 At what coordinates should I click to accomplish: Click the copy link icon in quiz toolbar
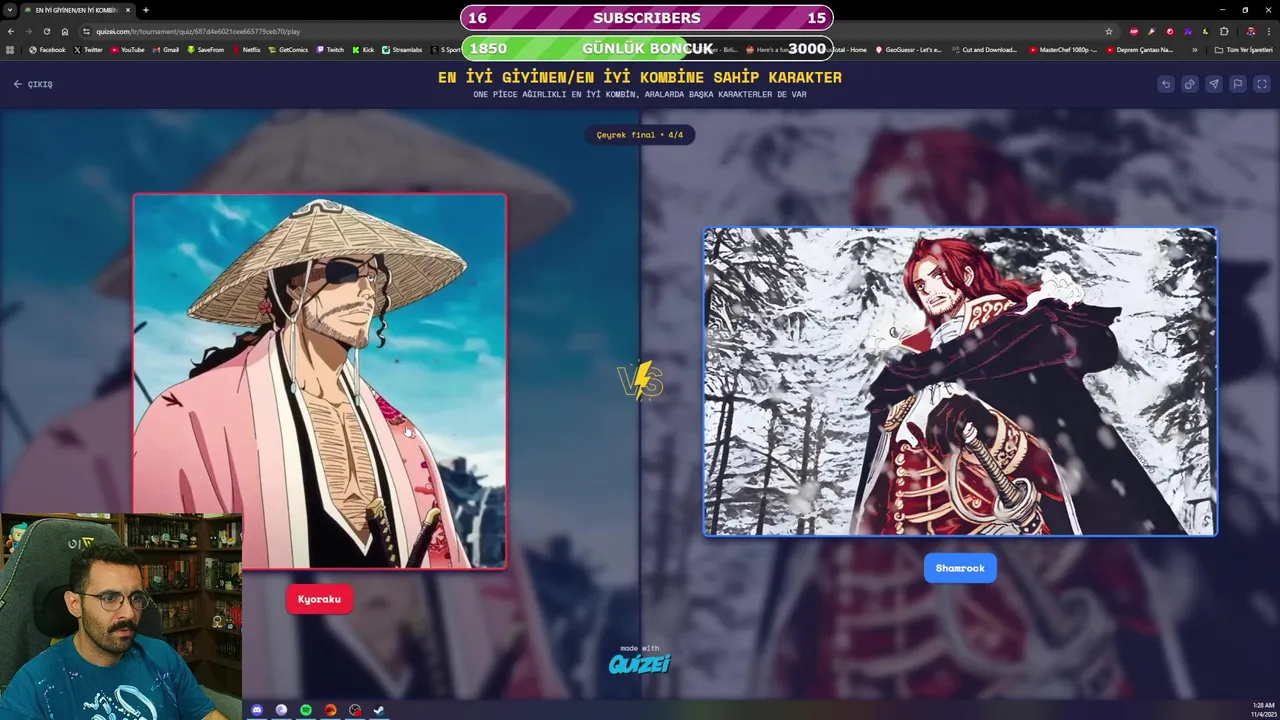[1190, 84]
